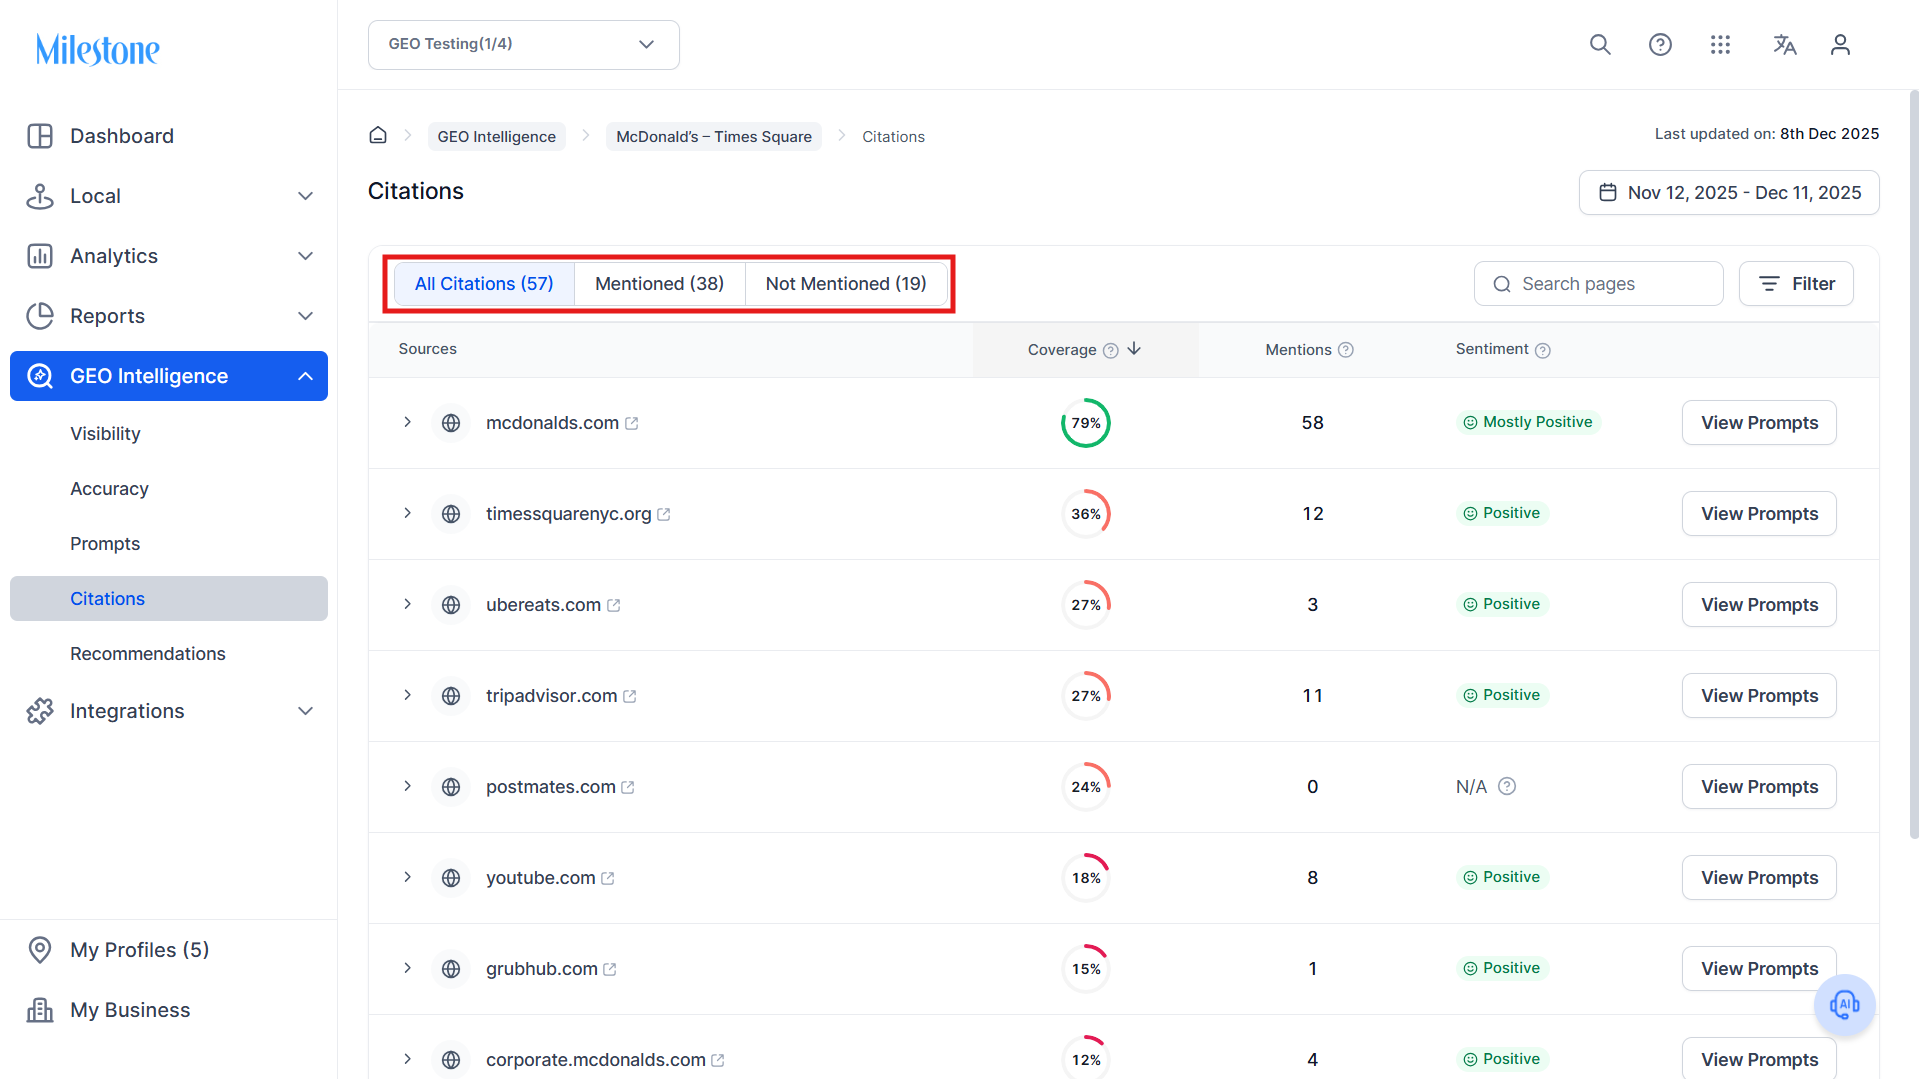Open grubhub.com external link icon

click(x=610, y=970)
